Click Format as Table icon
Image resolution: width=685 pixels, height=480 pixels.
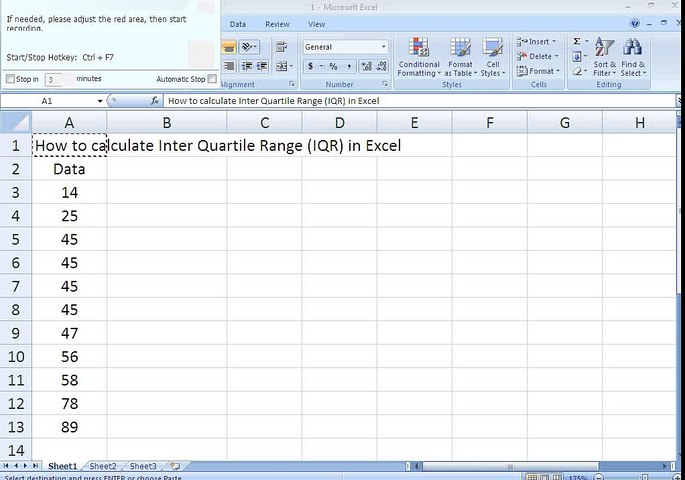[460, 47]
